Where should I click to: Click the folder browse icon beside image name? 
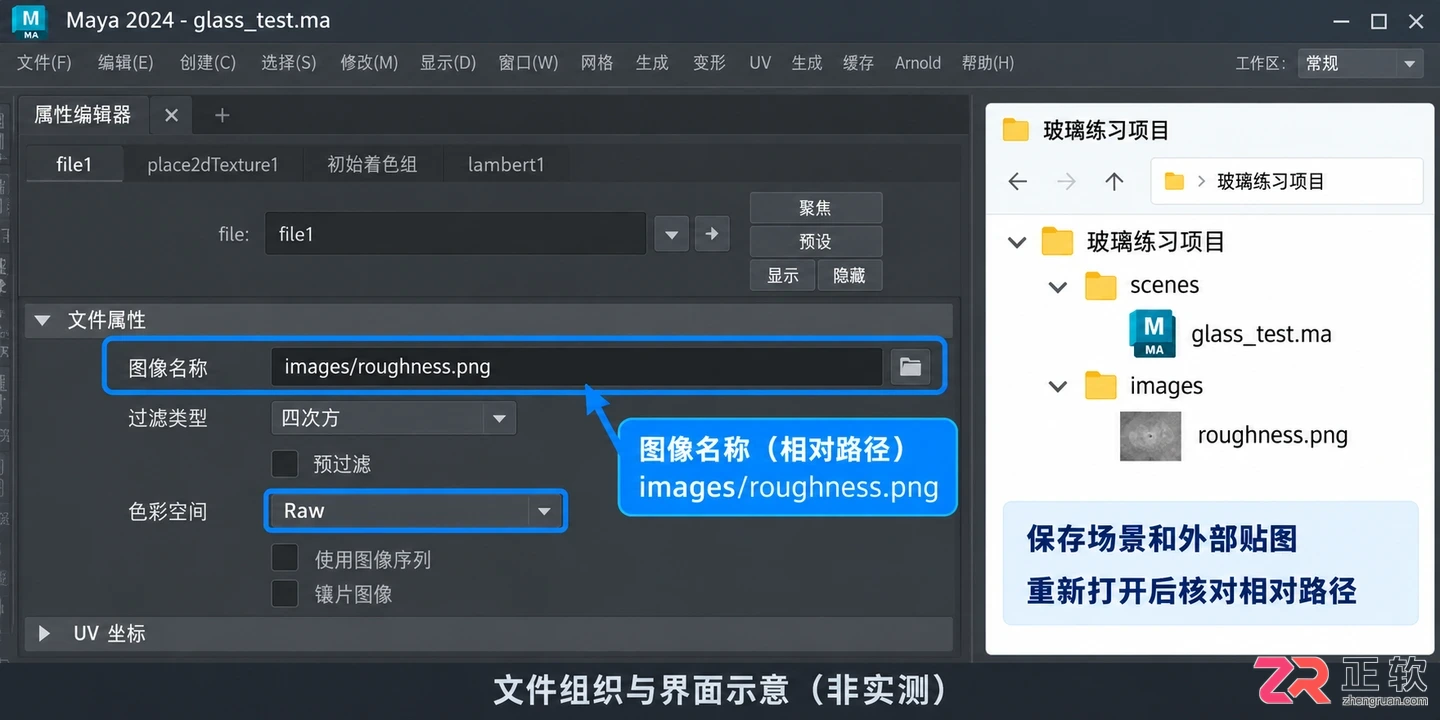910,367
